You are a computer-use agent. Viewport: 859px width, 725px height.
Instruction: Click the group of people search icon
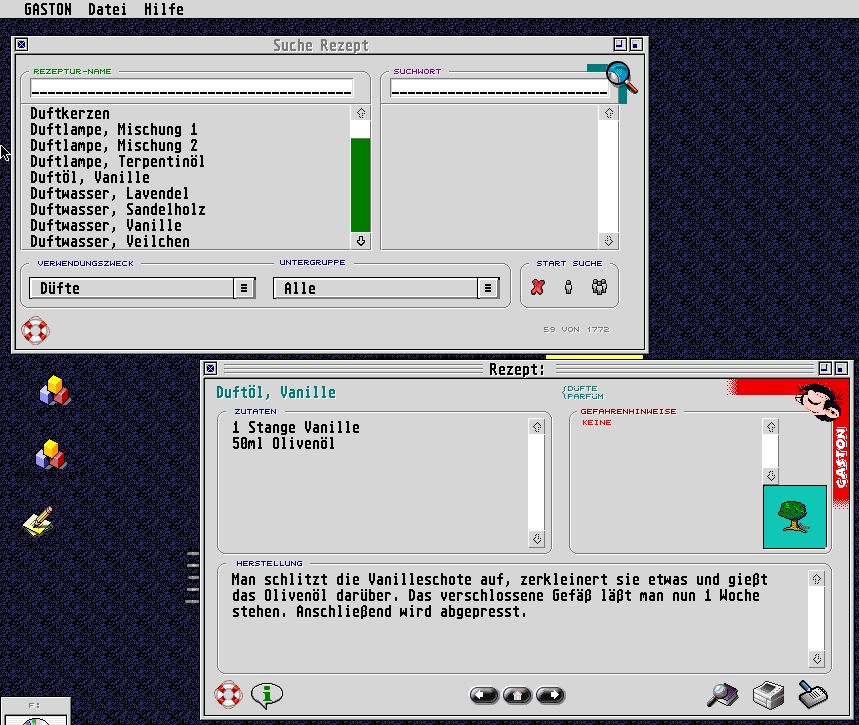[599, 287]
